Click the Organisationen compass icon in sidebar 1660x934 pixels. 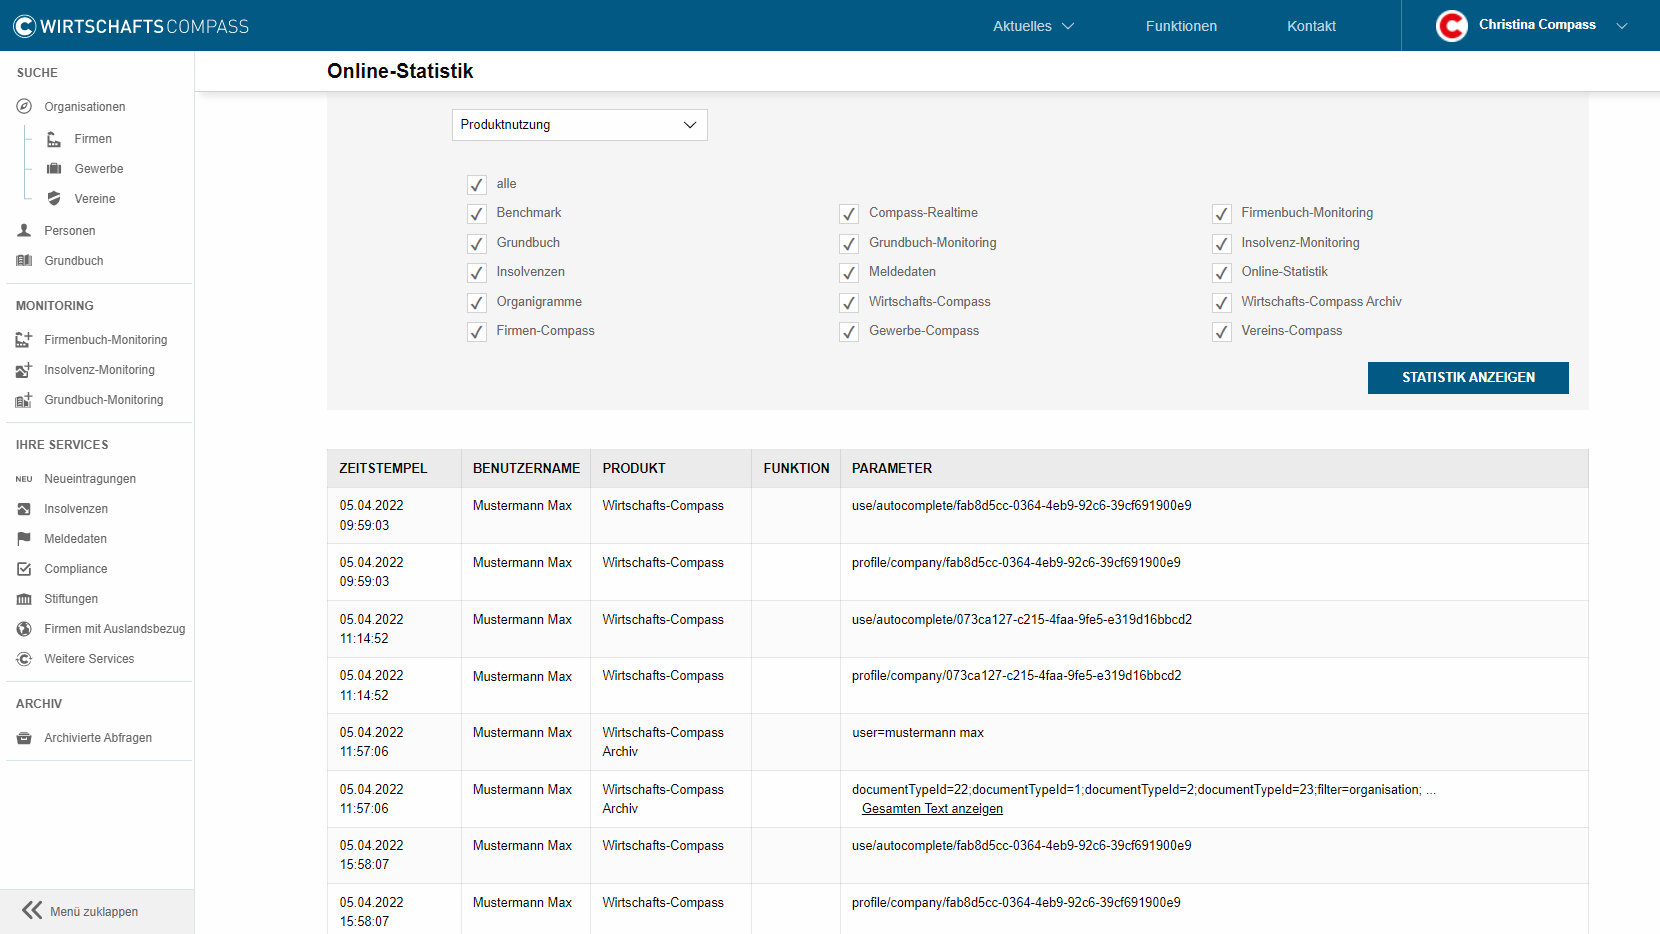24,107
